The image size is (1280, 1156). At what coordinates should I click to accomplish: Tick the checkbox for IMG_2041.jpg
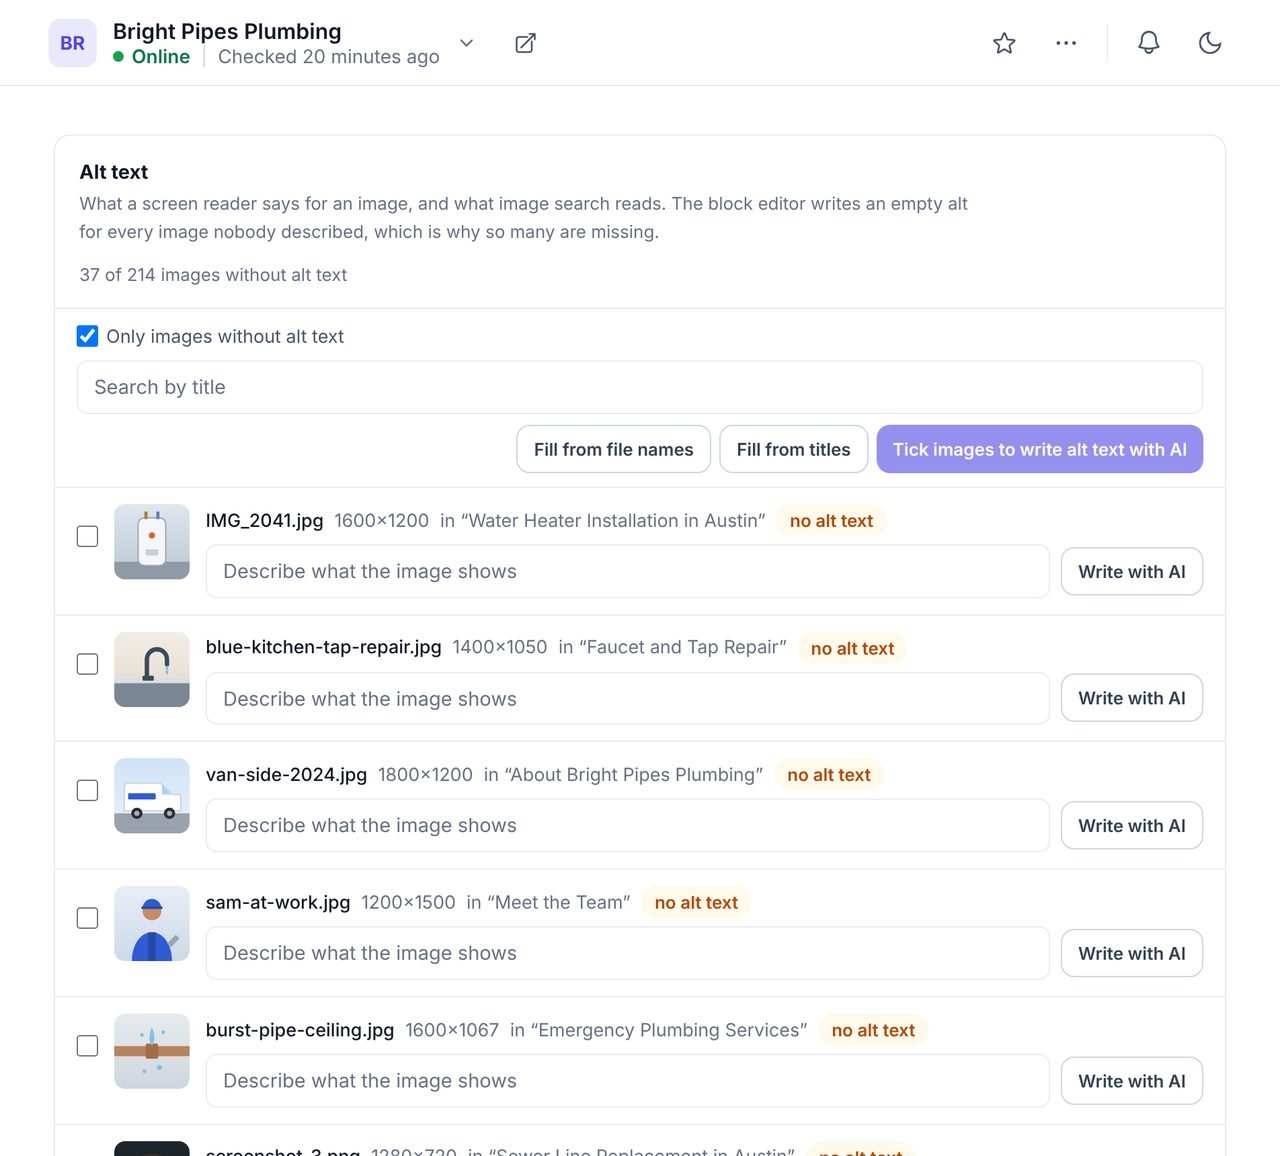point(88,536)
